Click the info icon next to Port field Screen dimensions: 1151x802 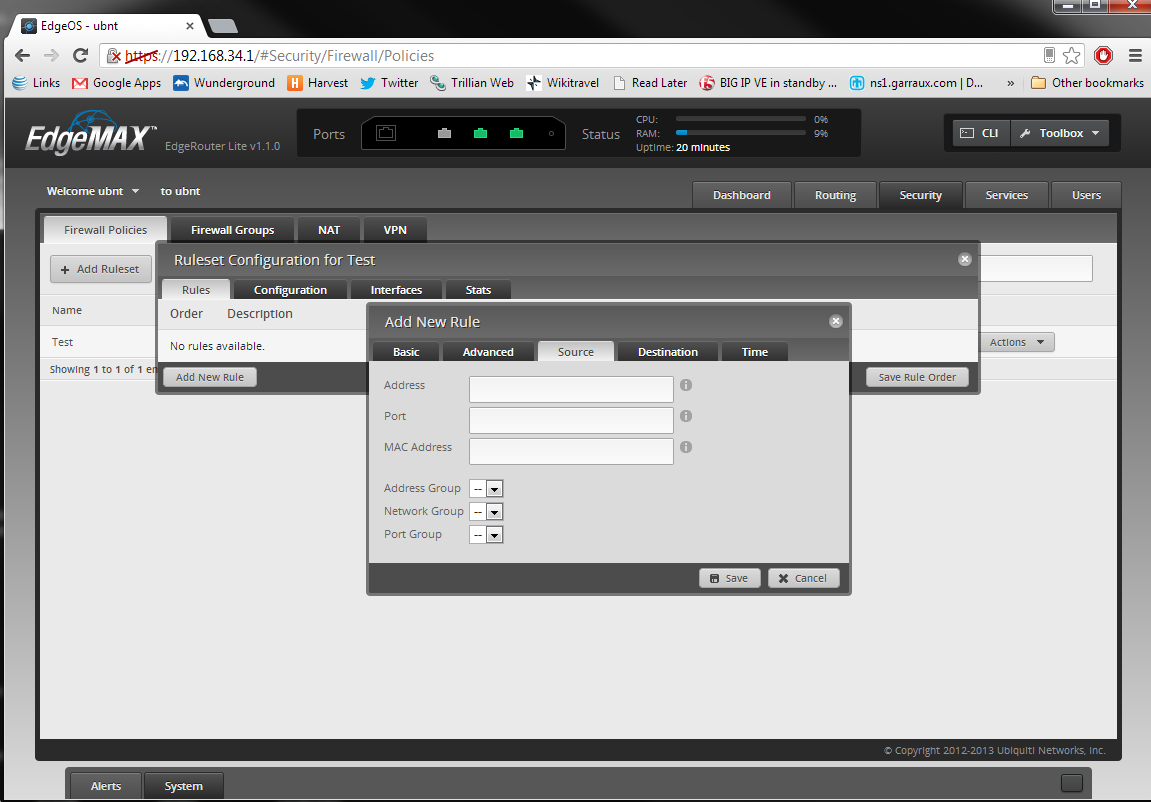pos(686,416)
